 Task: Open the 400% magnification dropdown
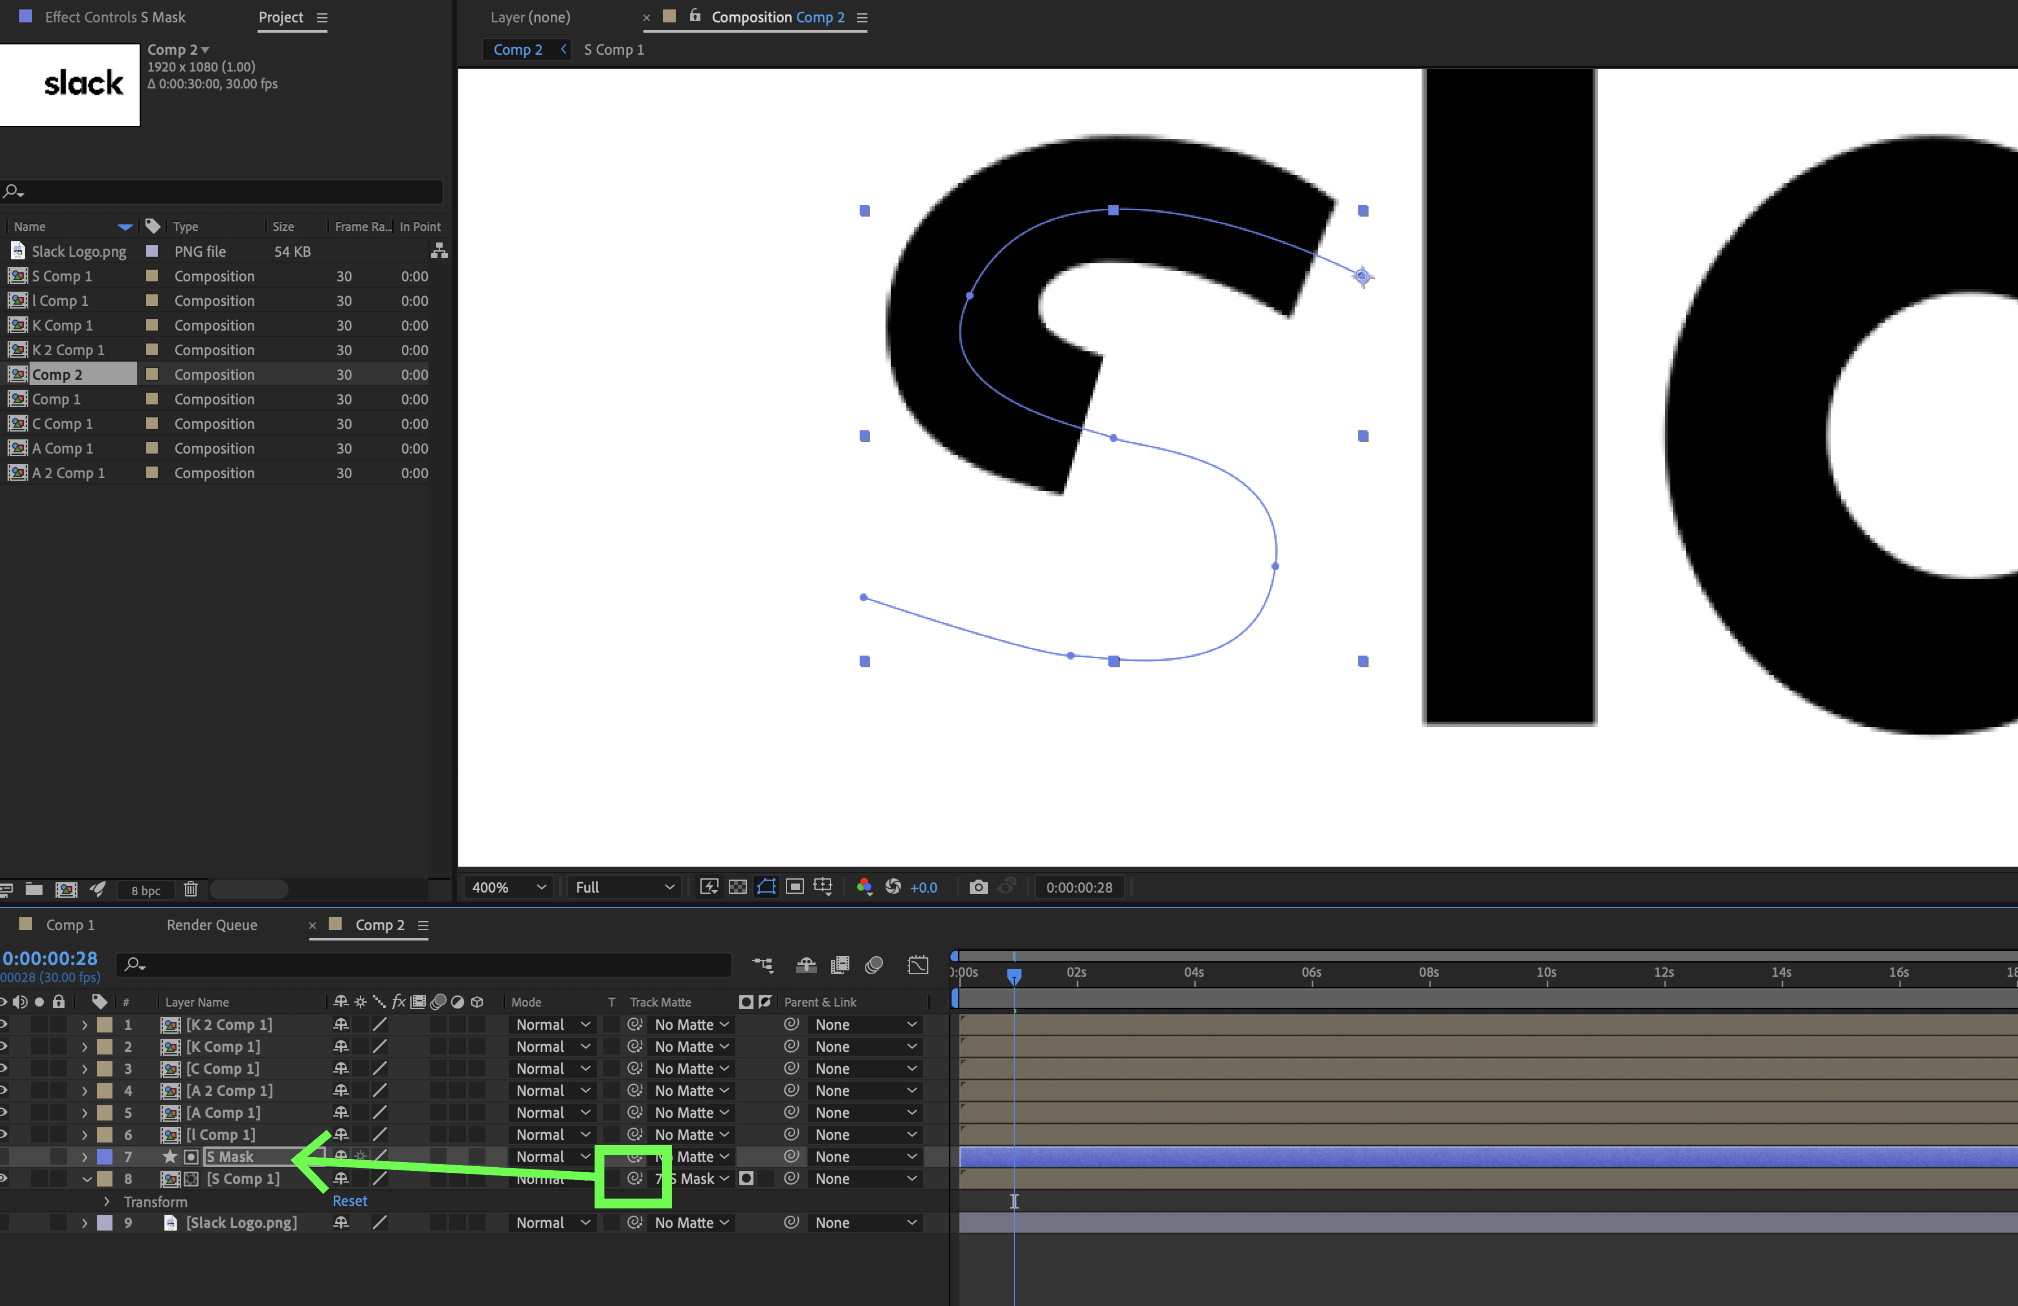coord(509,887)
